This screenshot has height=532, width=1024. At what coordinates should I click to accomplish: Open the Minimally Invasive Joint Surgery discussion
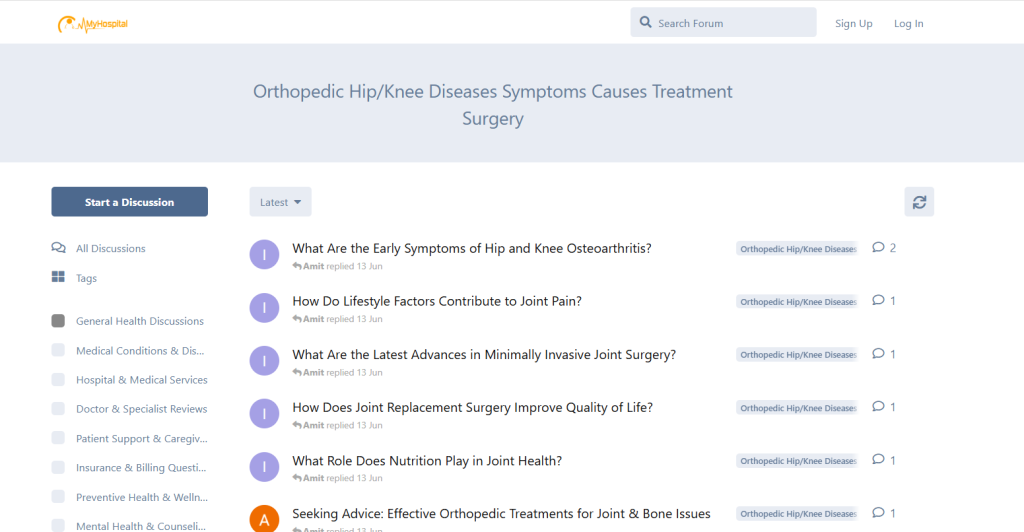(483, 355)
